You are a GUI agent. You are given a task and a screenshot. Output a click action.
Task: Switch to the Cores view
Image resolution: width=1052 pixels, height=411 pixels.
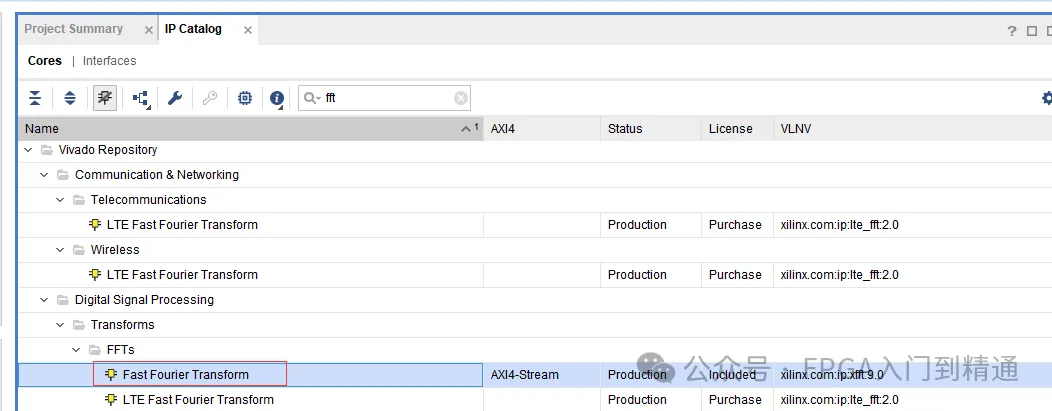(x=45, y=60)
